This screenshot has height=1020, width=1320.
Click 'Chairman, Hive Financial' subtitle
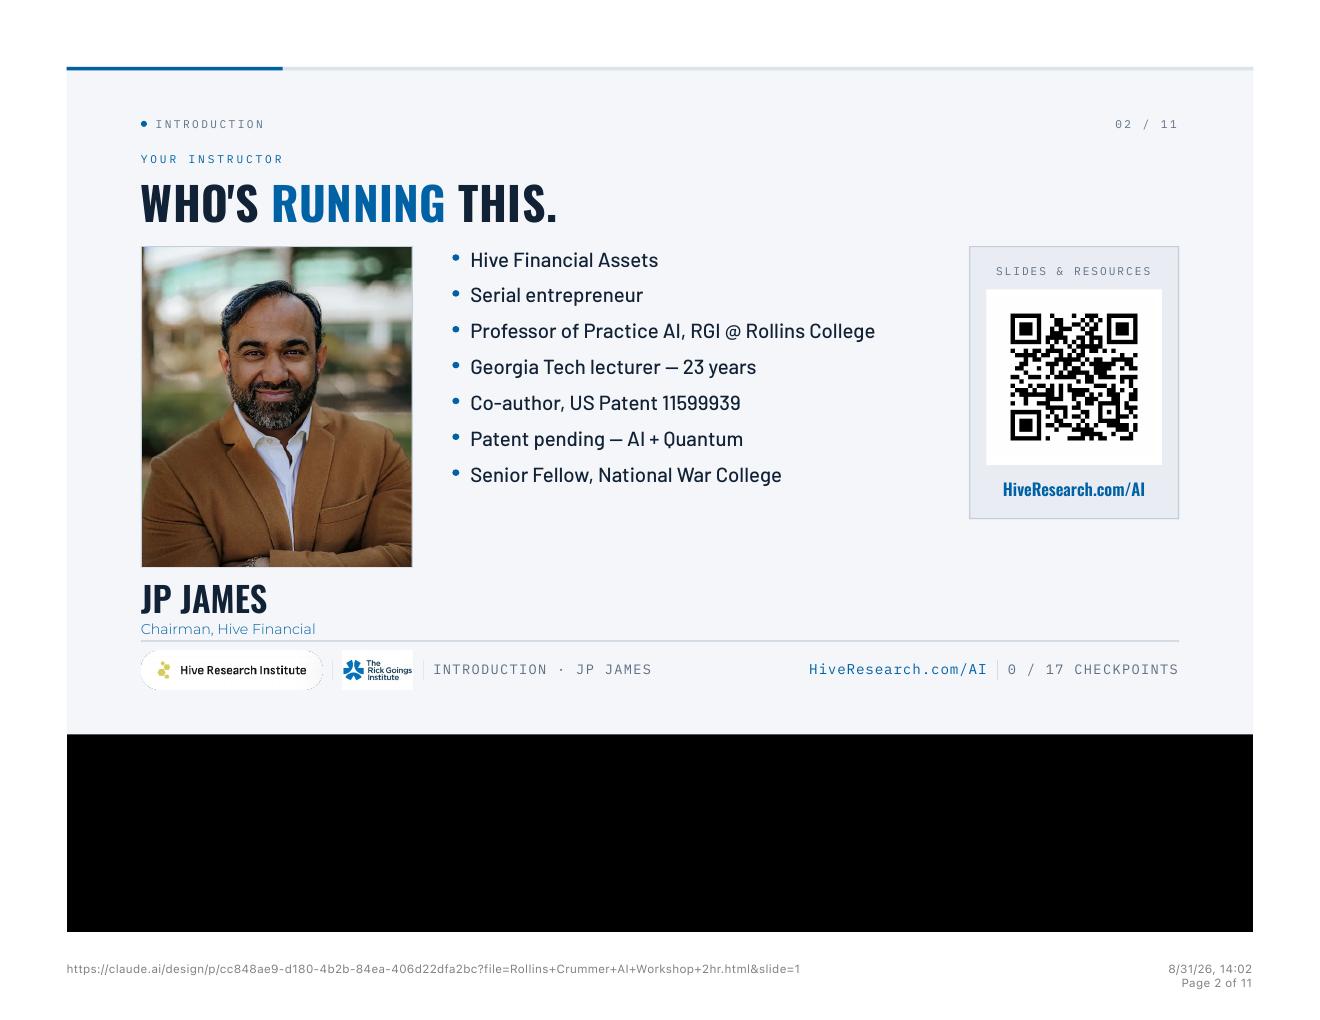pyautogui.click(x=228, y=629)
